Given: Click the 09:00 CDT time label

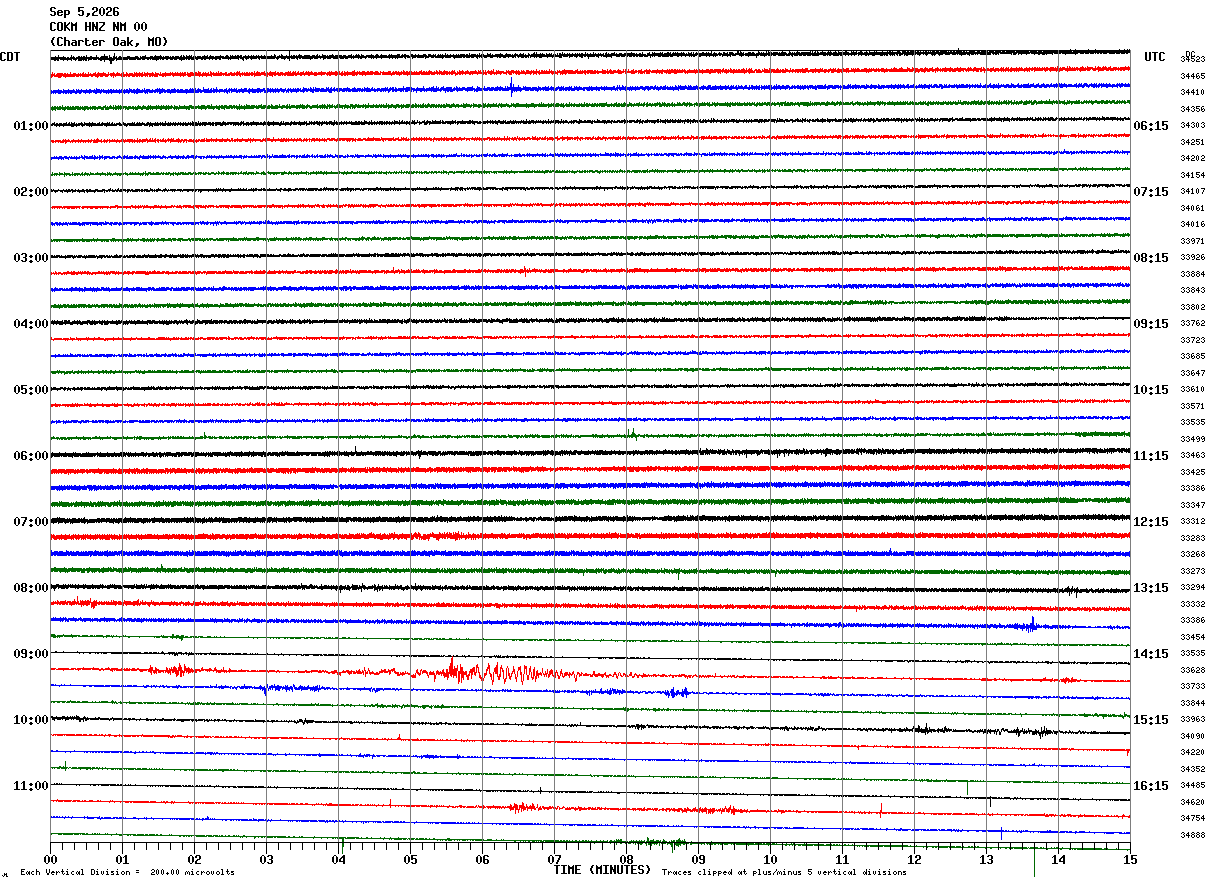Looking at the screenshot, I should pos(31,653).
